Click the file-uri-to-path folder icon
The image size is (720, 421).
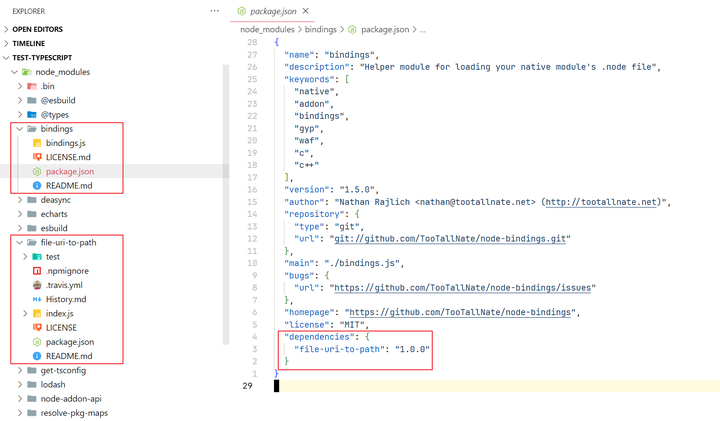point(32,242)
